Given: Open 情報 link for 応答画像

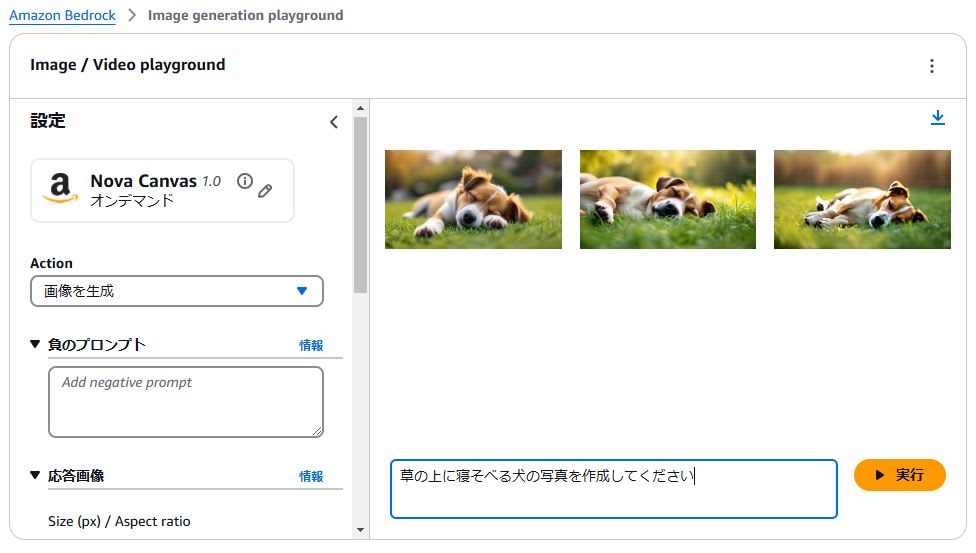Looking at the screenshot, I should 311,476.
